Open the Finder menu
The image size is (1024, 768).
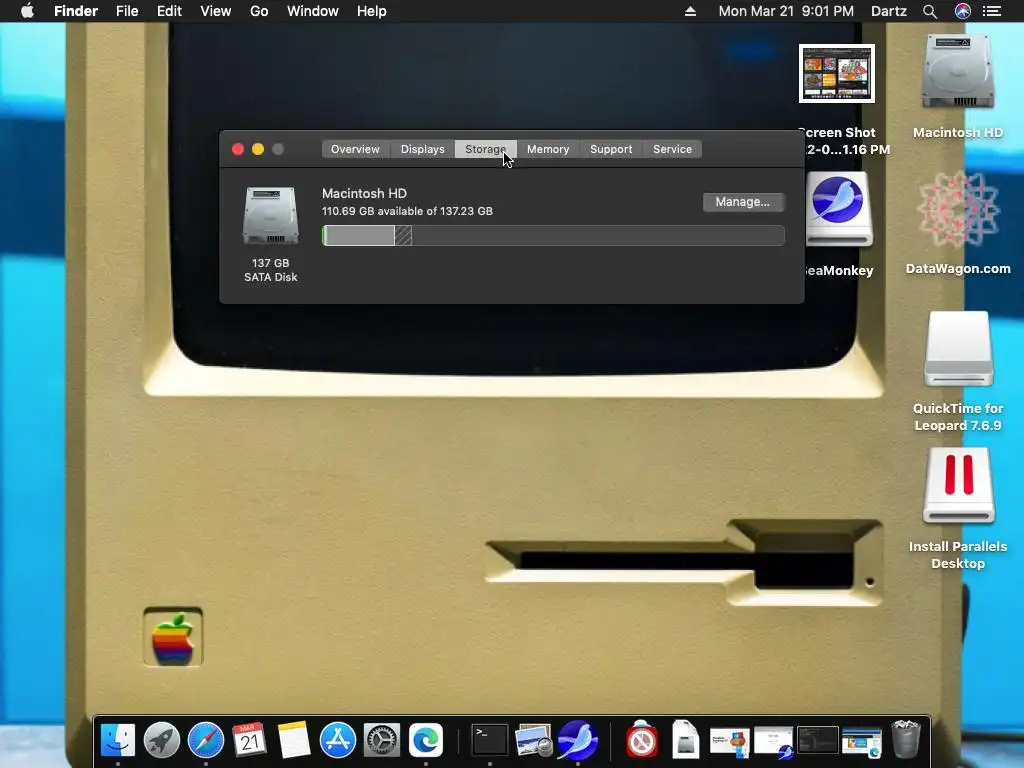(x=76, y=11)
